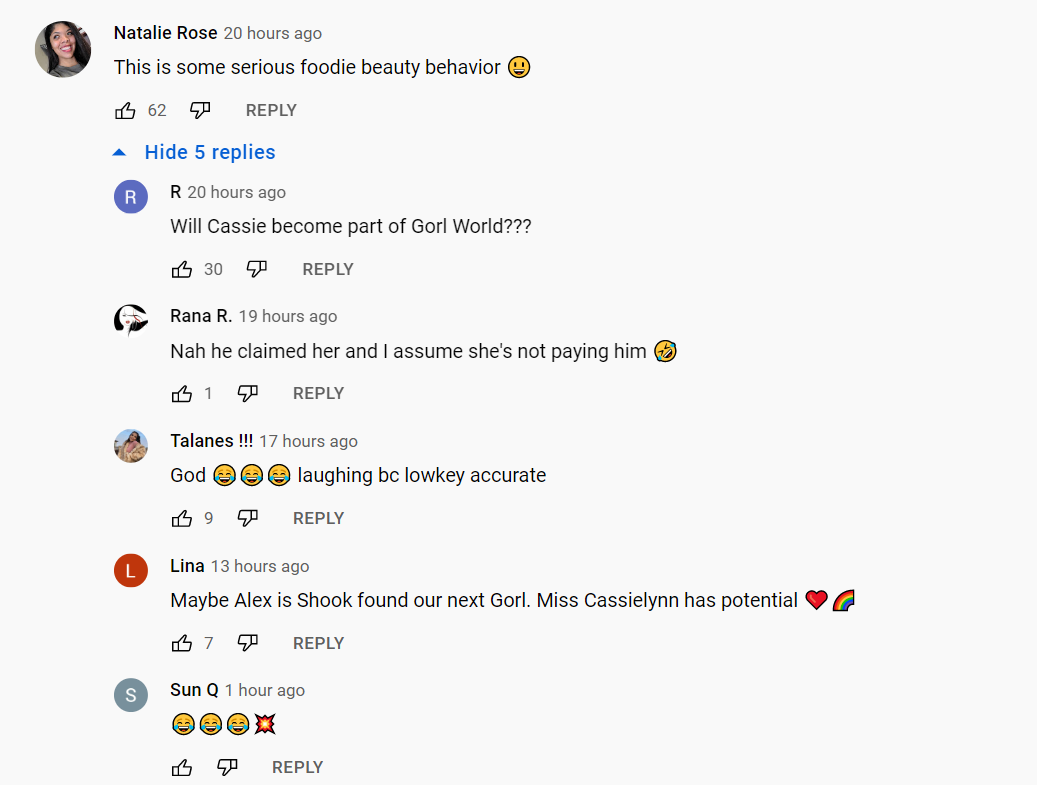Dislike Talanes !!! comment

coord(247,518)
